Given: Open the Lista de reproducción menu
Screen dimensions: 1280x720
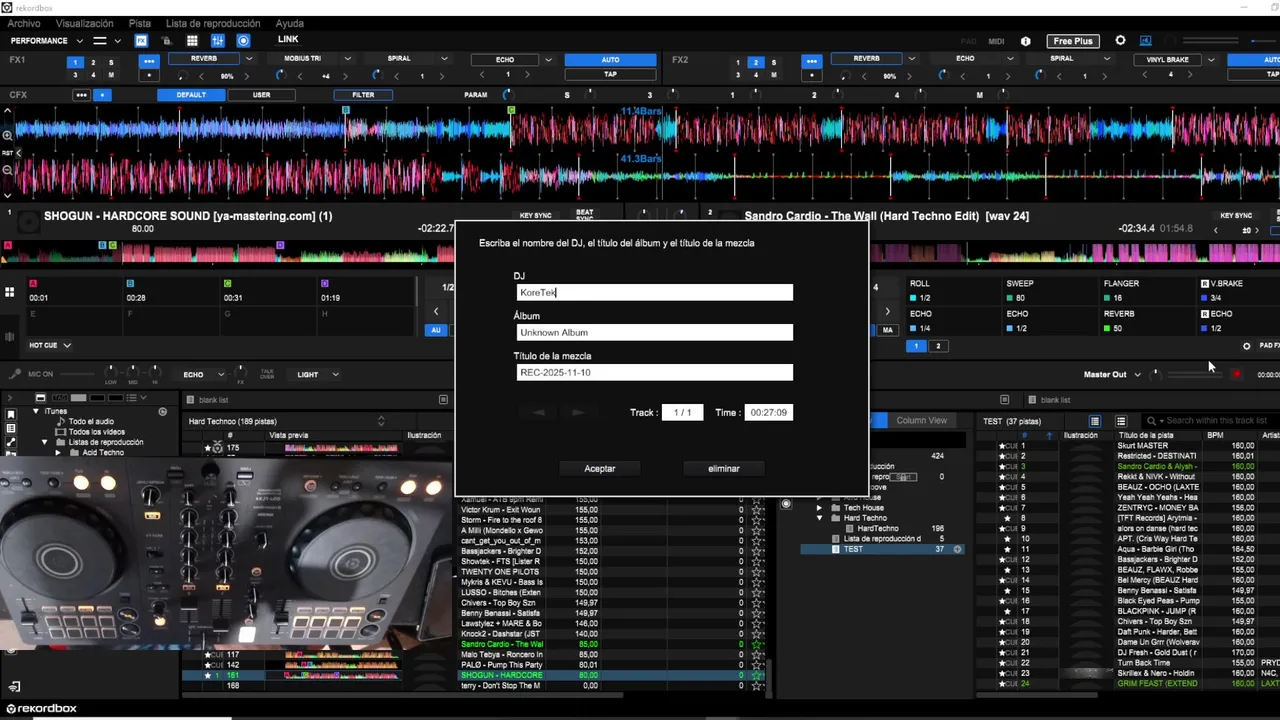Looking at the screenshot, I should pyautogui.click(x=213, y=23).
